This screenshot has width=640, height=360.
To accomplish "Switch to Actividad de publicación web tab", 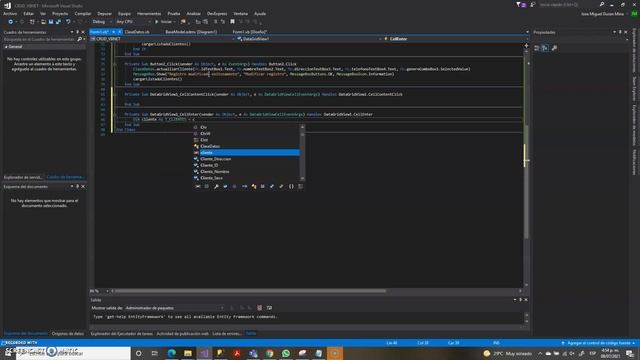I will pyautogui.click(x=182, y=333).
